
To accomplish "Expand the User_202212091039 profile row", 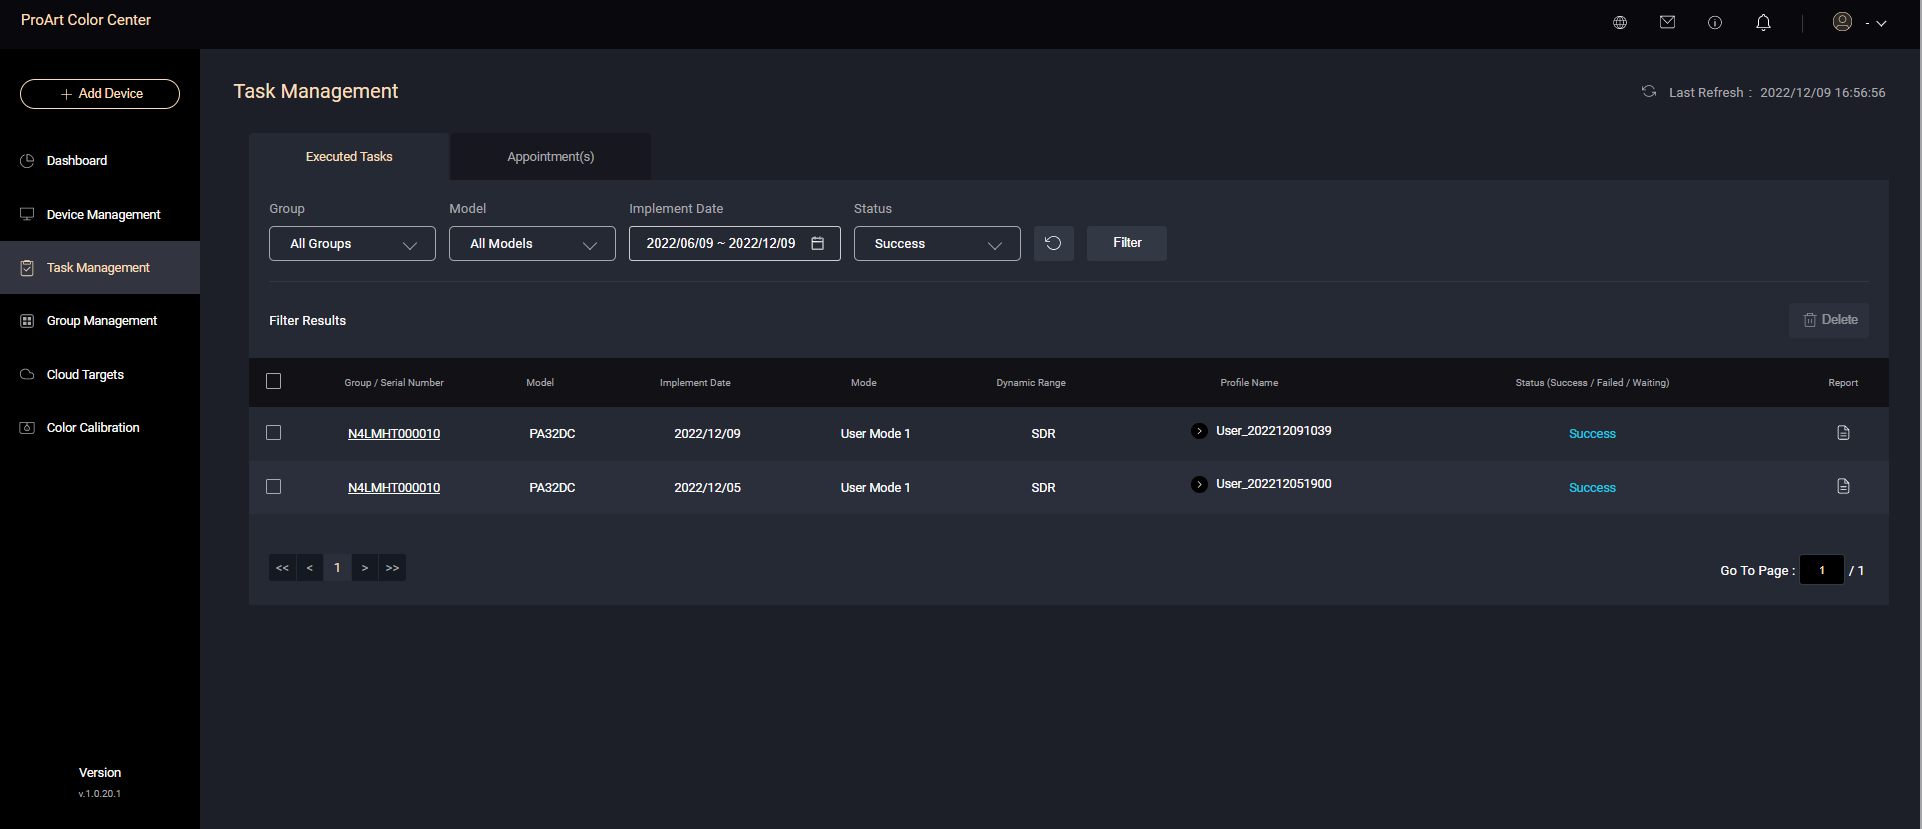I will (x=1199, y=431).
